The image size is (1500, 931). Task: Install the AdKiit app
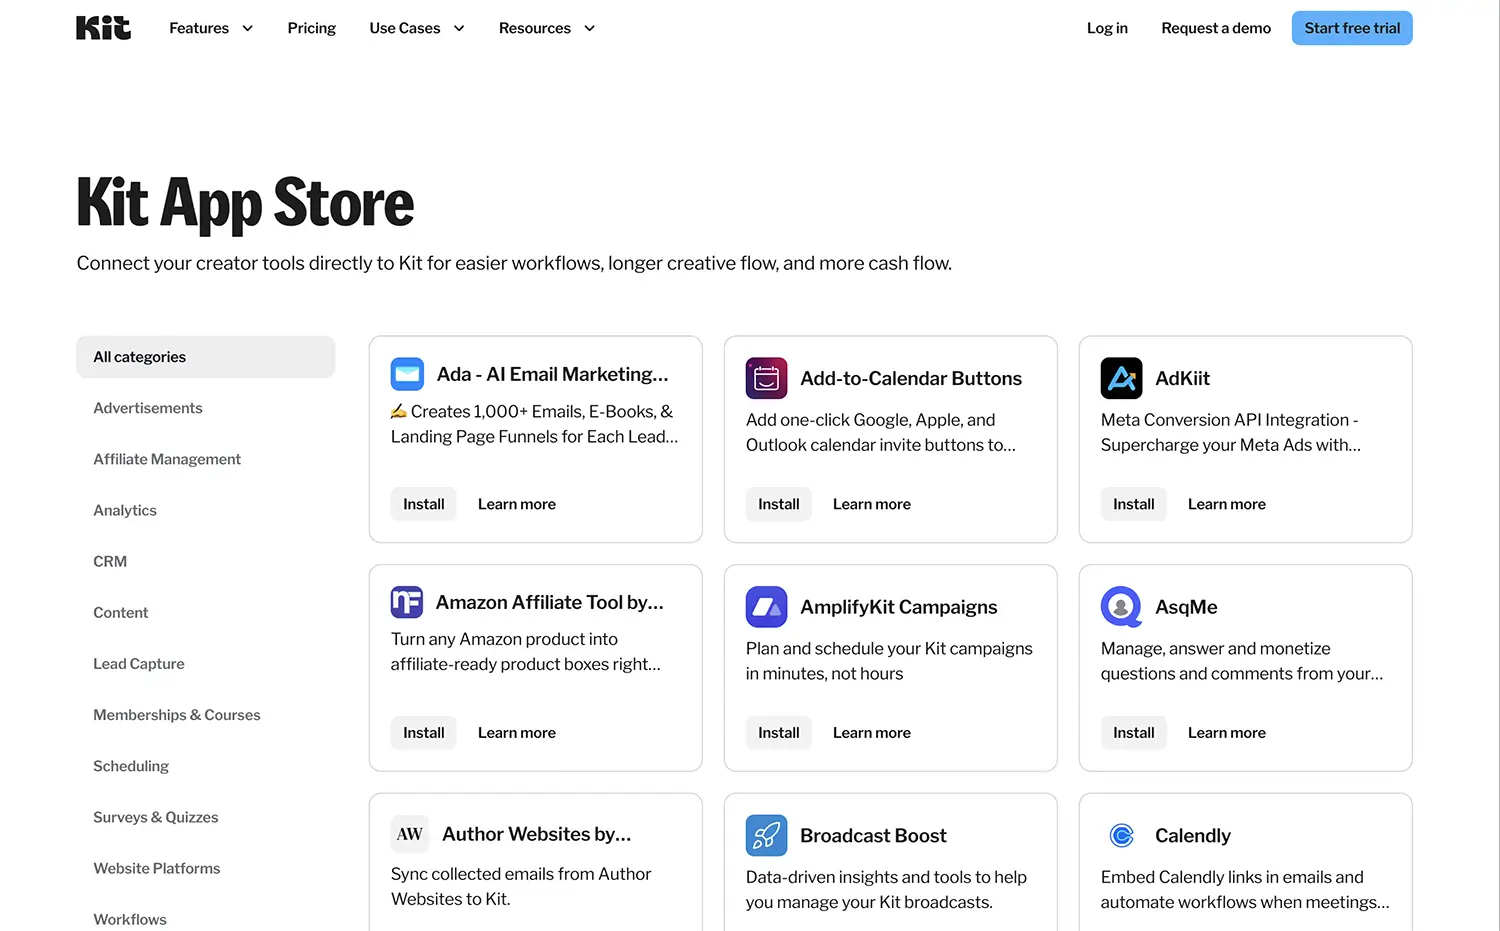click(x=1134, y=504)
